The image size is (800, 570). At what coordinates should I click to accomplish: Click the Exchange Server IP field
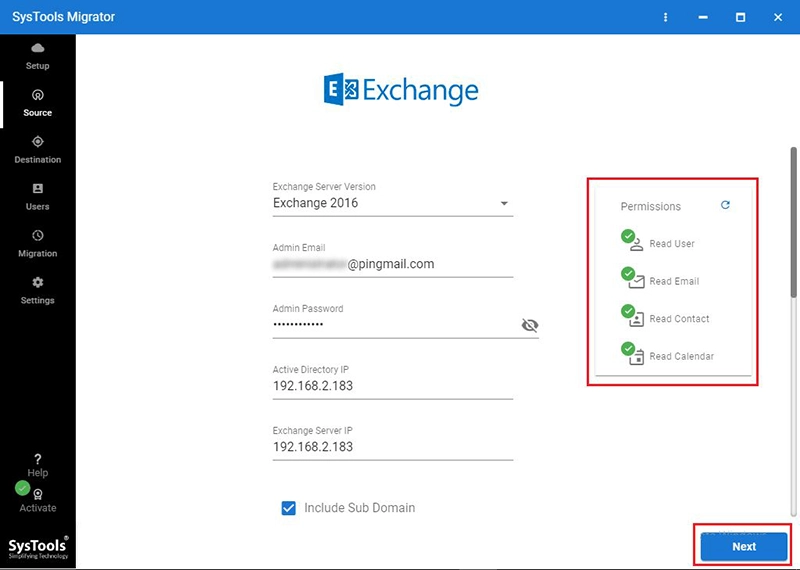point(393,447)
